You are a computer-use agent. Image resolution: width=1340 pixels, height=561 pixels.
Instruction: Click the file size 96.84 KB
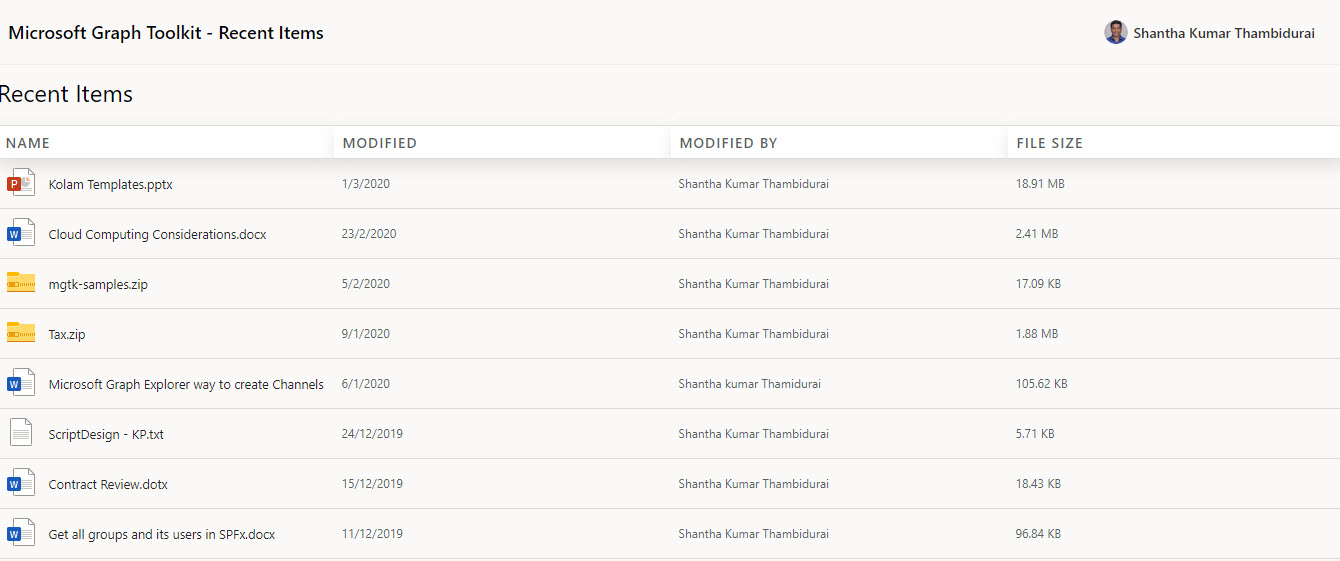tap(1038, 534)
